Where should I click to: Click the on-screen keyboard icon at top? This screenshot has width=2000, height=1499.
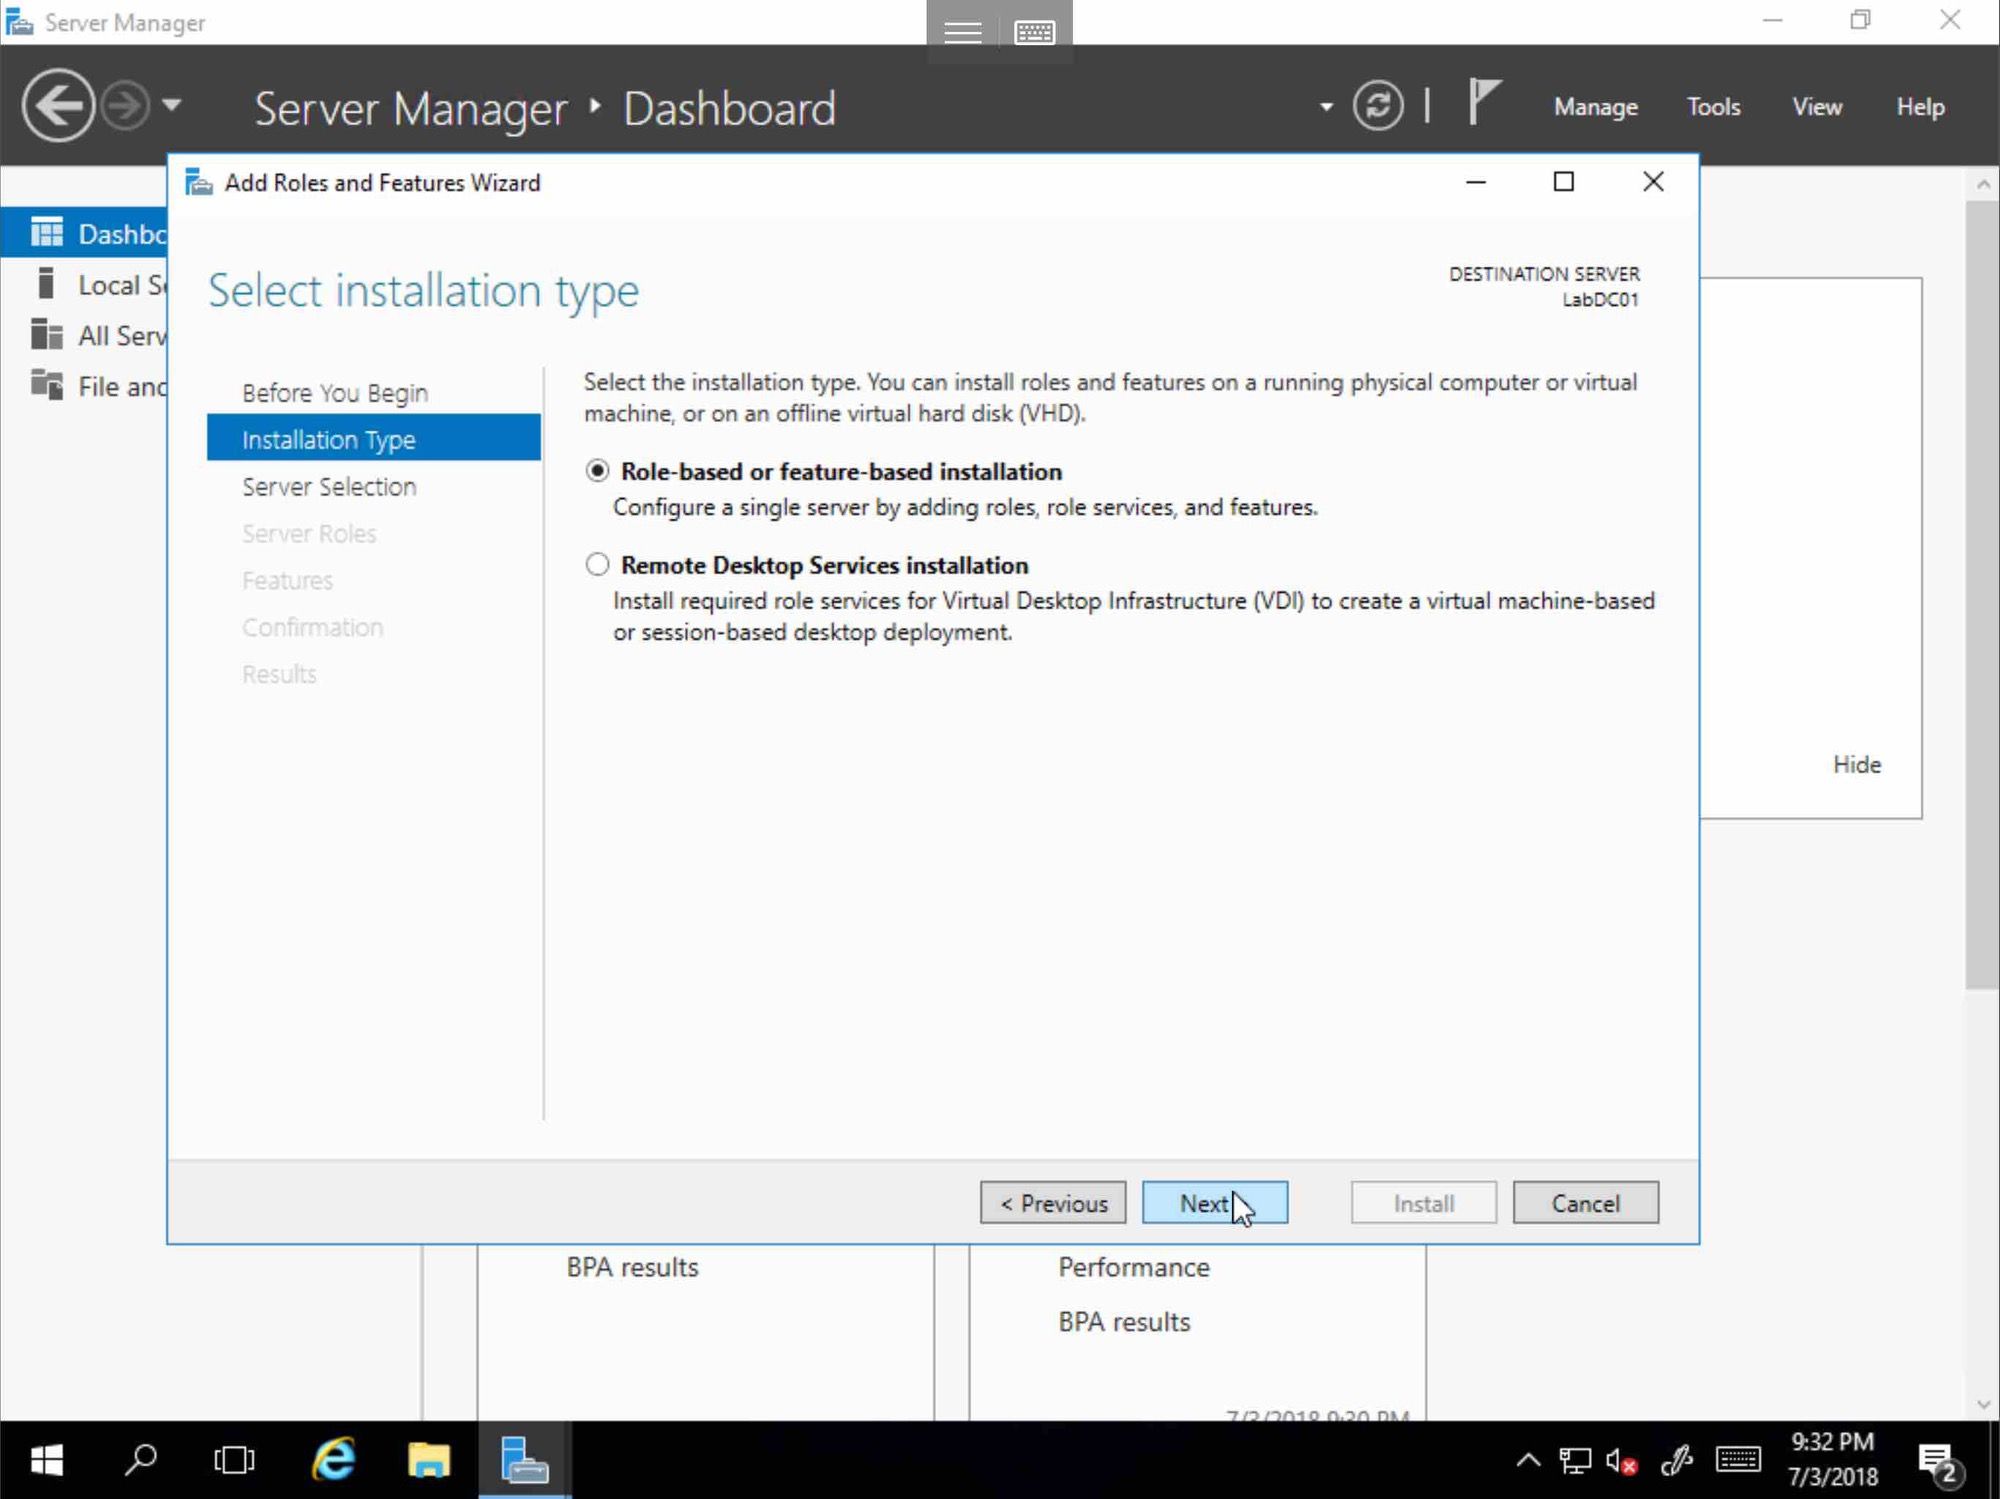[1034, 32]
